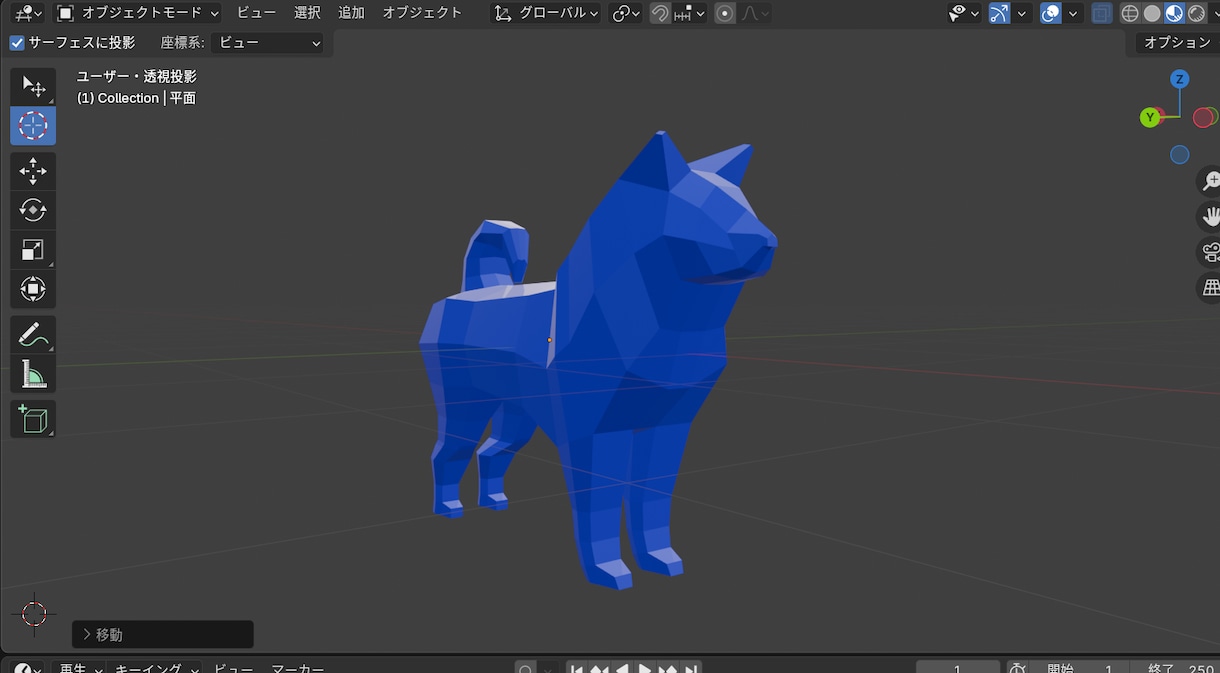The width and height of the screenshot is (1220, 673).
Task: Open the 追加 menu
Action: tap(351, 13)
